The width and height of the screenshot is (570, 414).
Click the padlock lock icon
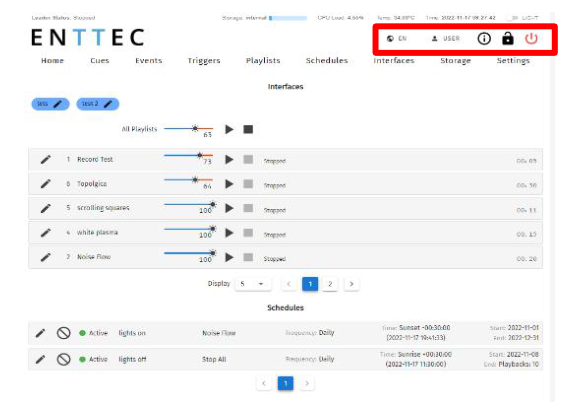click(507, 39)
